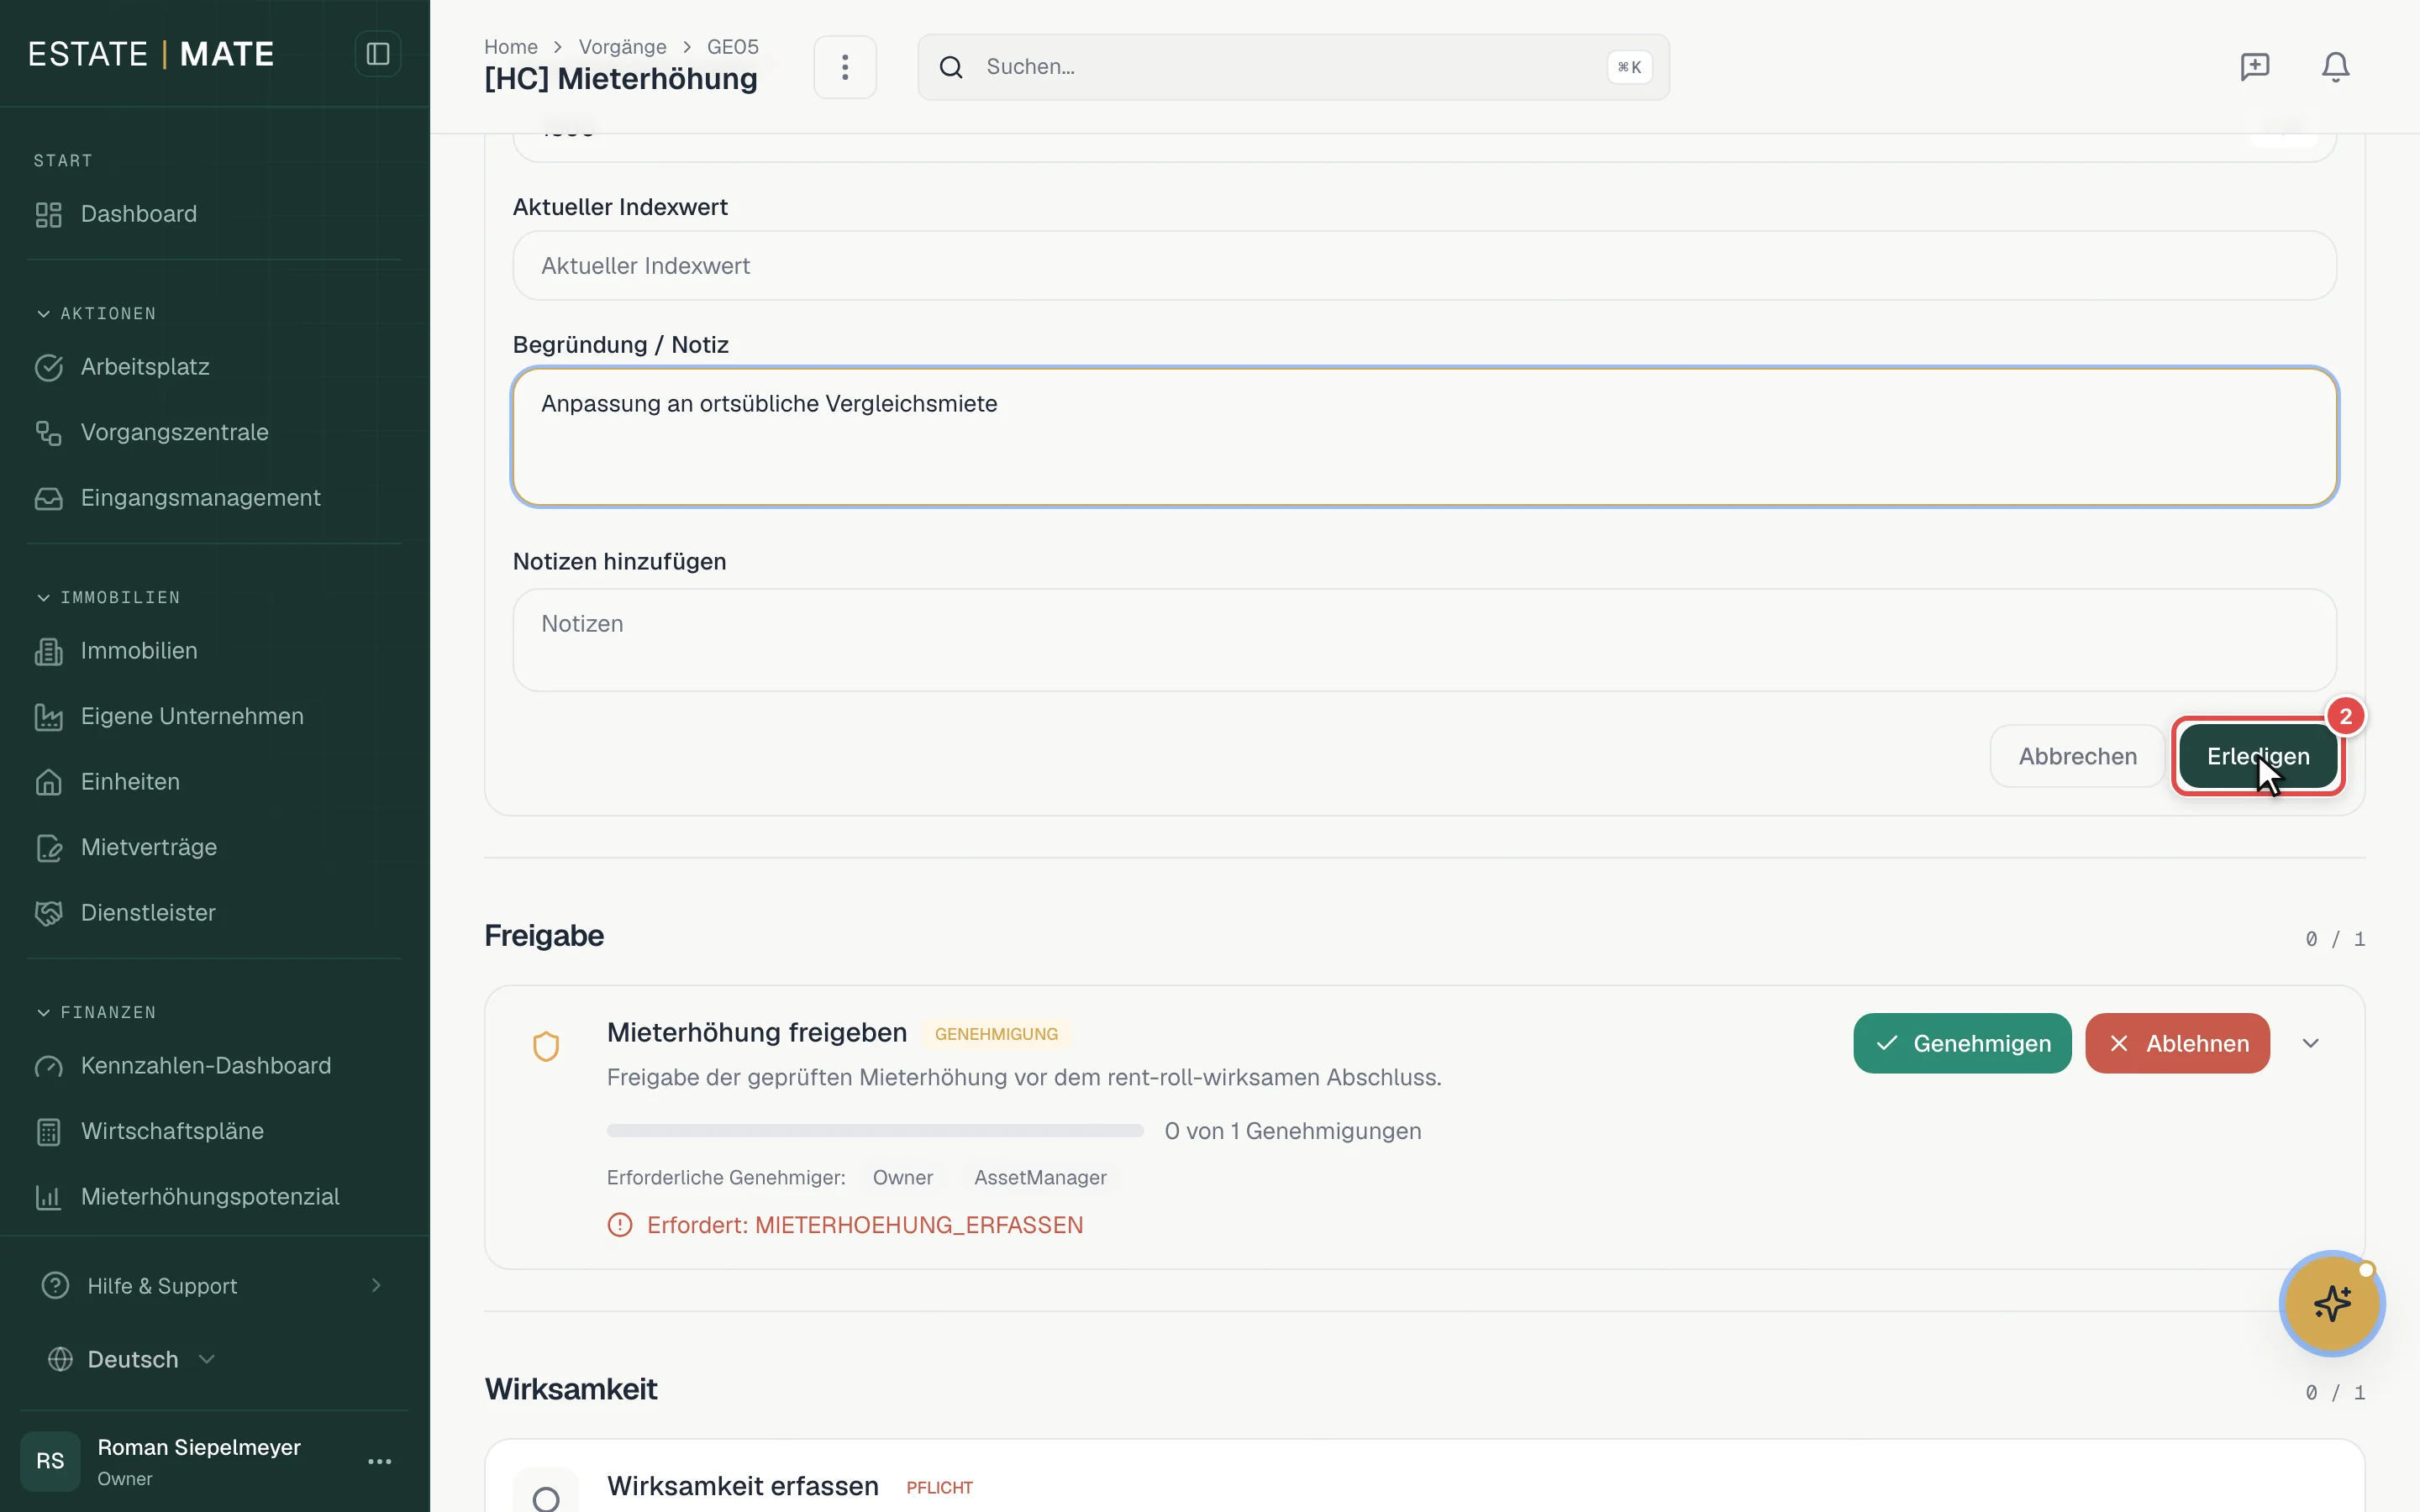
Task: Click GEO5 breadcrumb
Action: pos(732,47)
